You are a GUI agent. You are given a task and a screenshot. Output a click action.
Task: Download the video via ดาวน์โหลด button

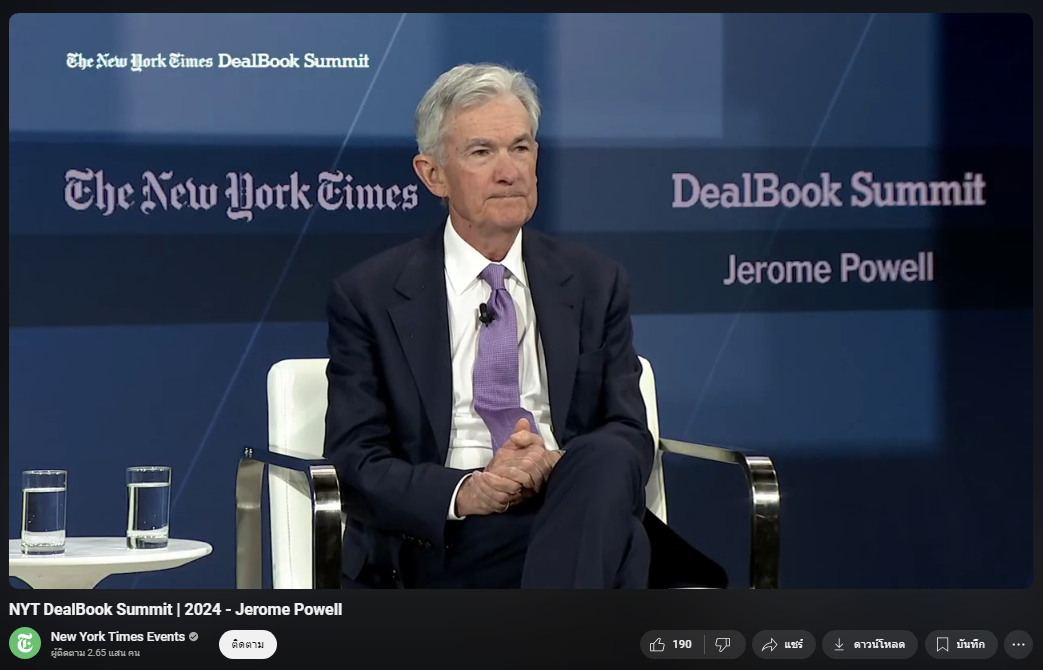[869, 644]
